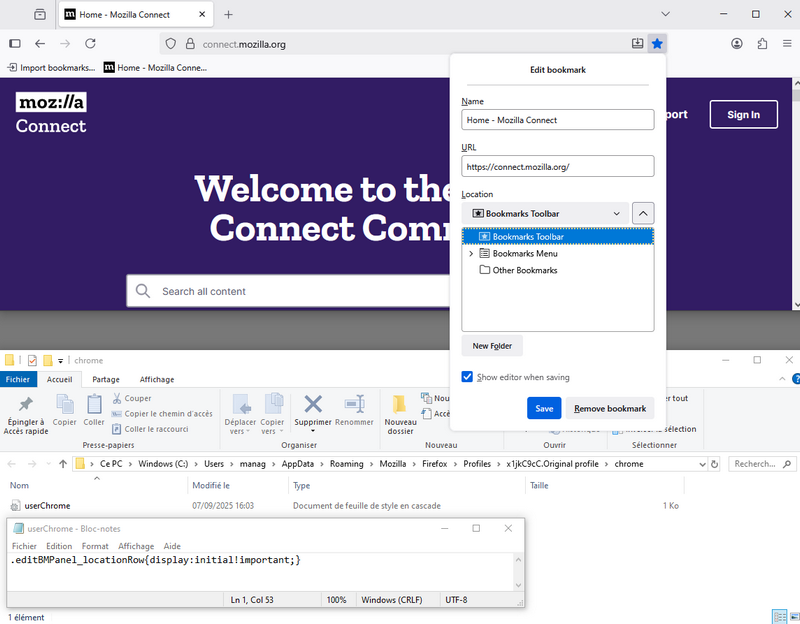
Task: Go back with the browser's back arrow
Action: [x=40, y=44]
